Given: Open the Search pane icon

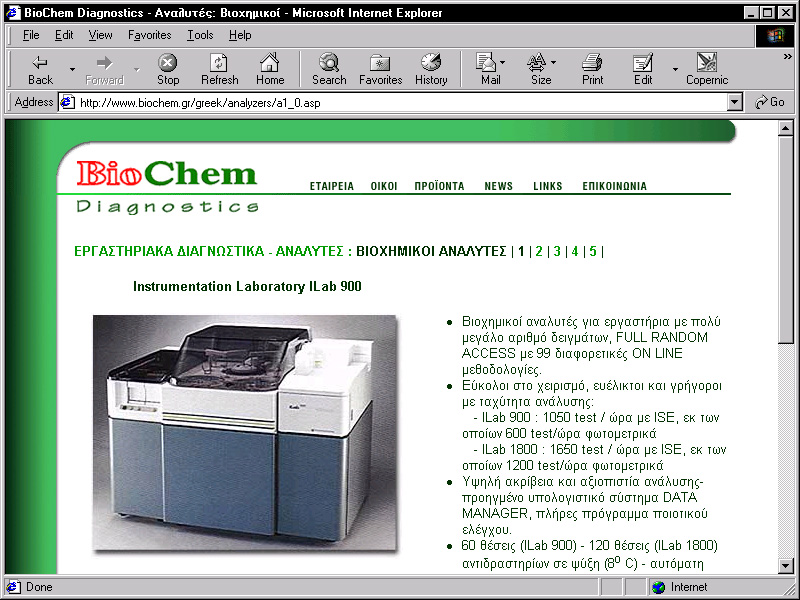Looking at the screenshot, I should click(x=329, y=70).
